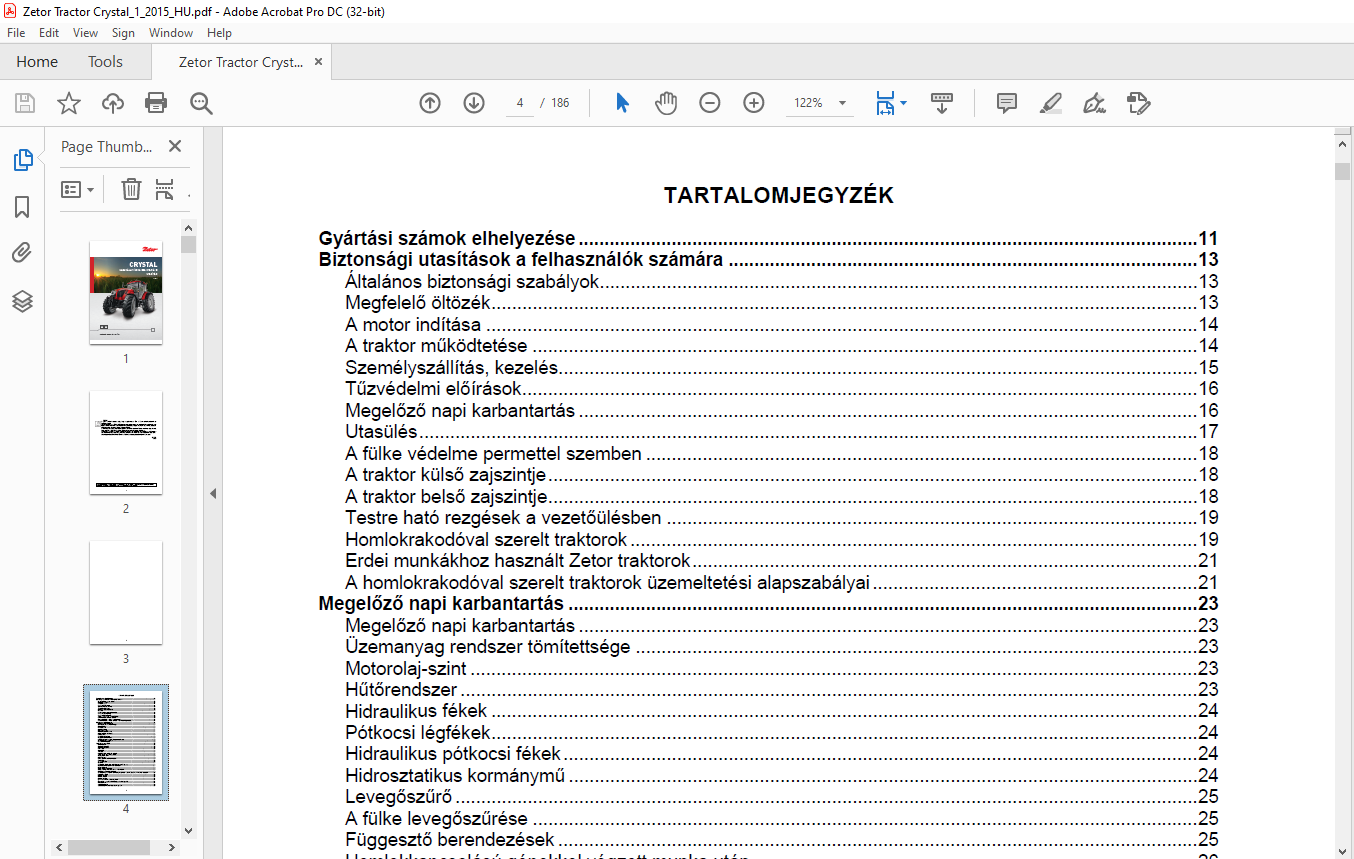
Task: Open the 122% zoom level dropdown
Action: click(x=842, y=103)
